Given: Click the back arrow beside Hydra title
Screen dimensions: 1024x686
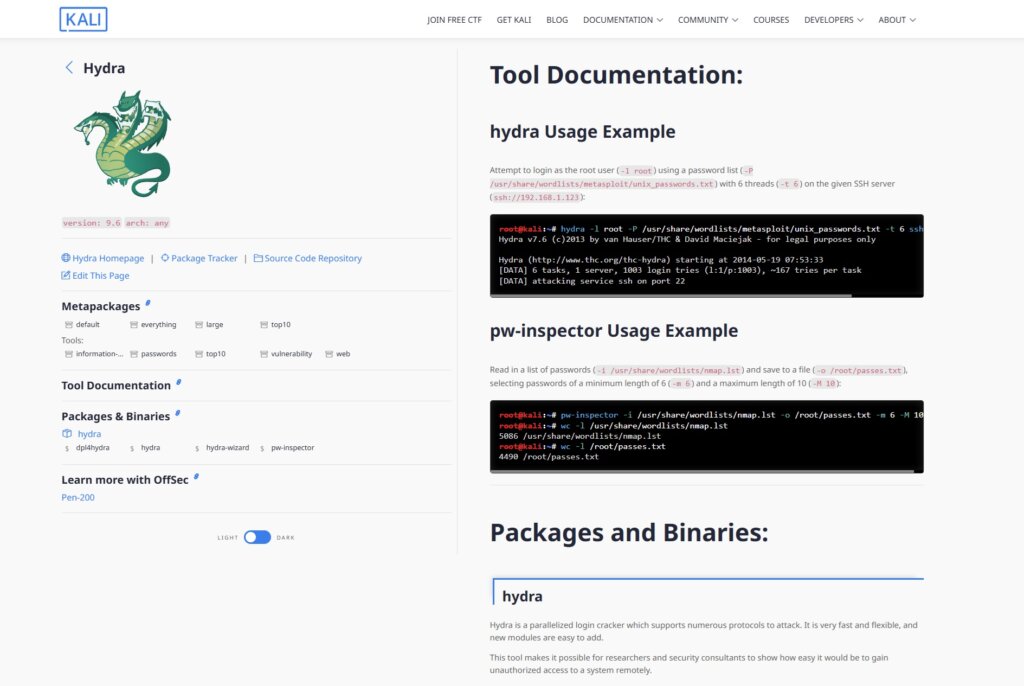Looking at the screenshot, I should pyautogui.click(x=69, y=68).
